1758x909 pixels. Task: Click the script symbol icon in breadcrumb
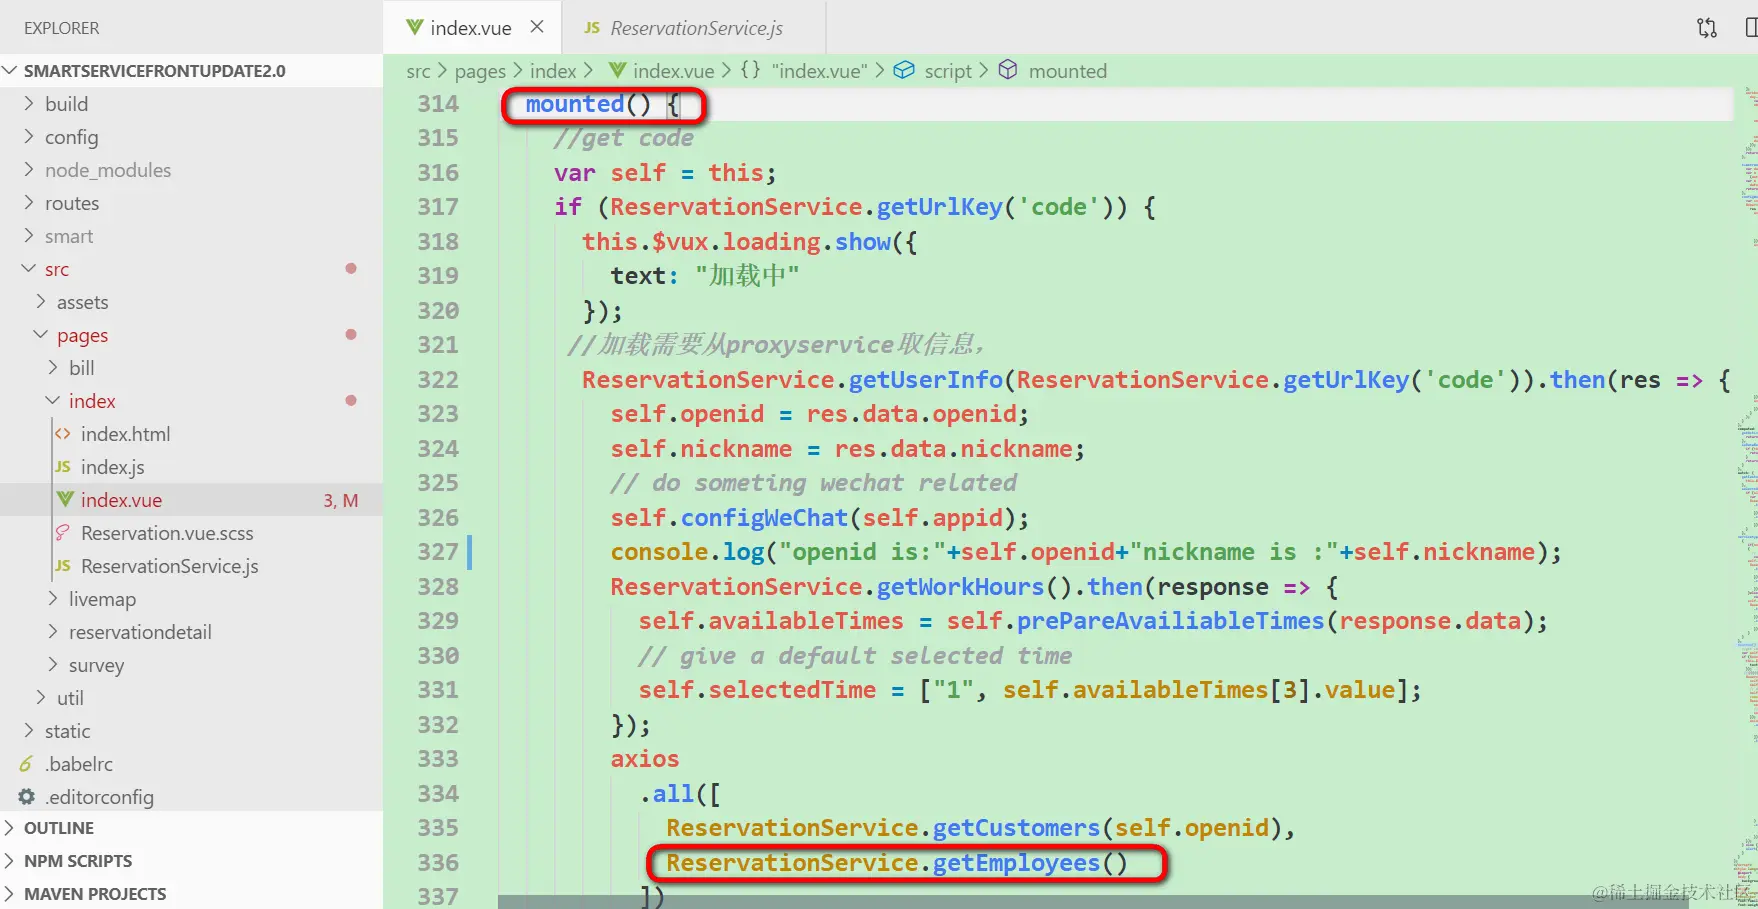pyautogui.click(x=904, y=70)
